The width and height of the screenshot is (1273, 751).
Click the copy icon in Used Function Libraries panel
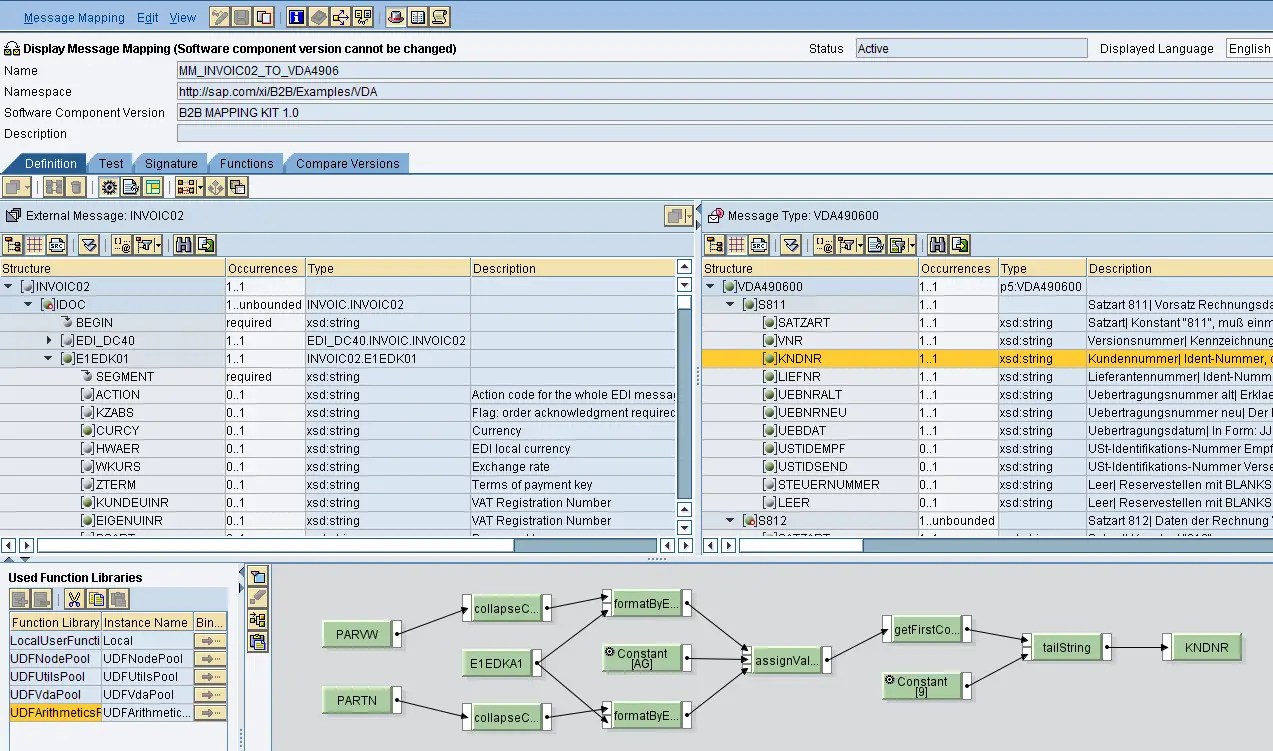pyautogui.click(x=96, y=600)
